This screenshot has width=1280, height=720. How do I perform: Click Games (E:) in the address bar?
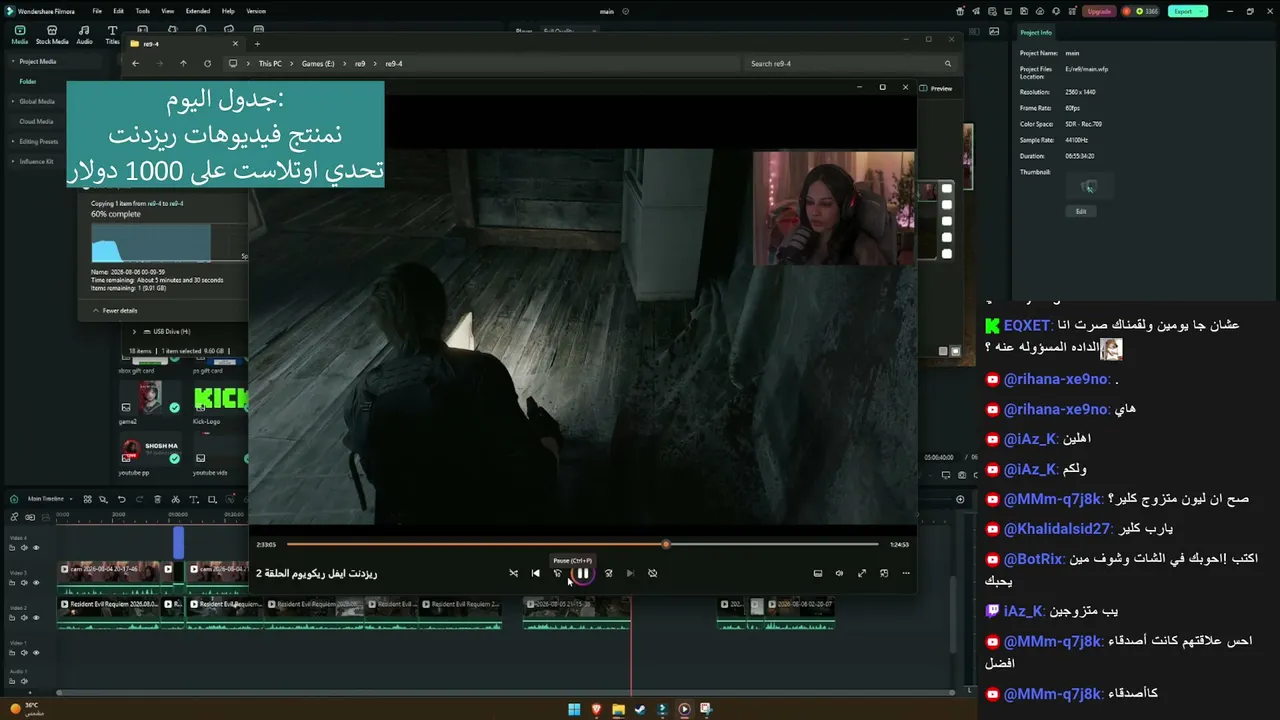pyautogui.click(x=318, y=64)
